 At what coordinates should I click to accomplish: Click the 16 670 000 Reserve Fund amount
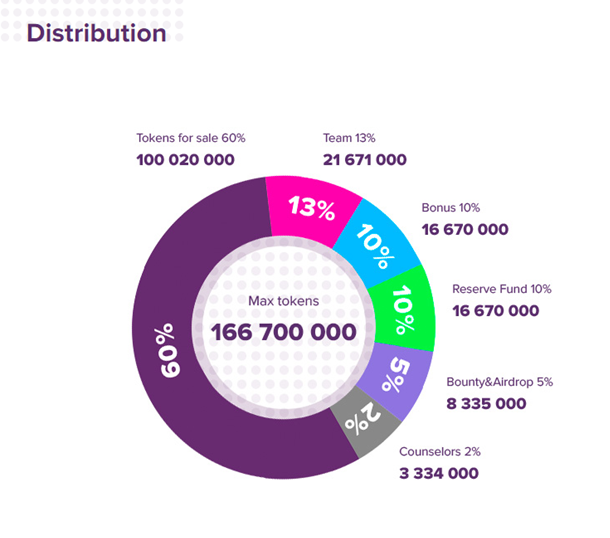[x=496, y=311]
